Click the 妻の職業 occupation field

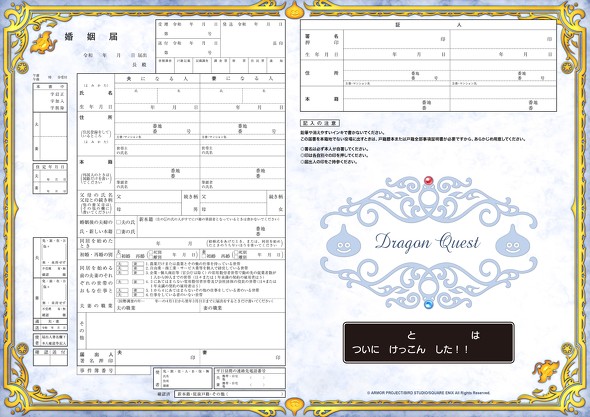243,308
